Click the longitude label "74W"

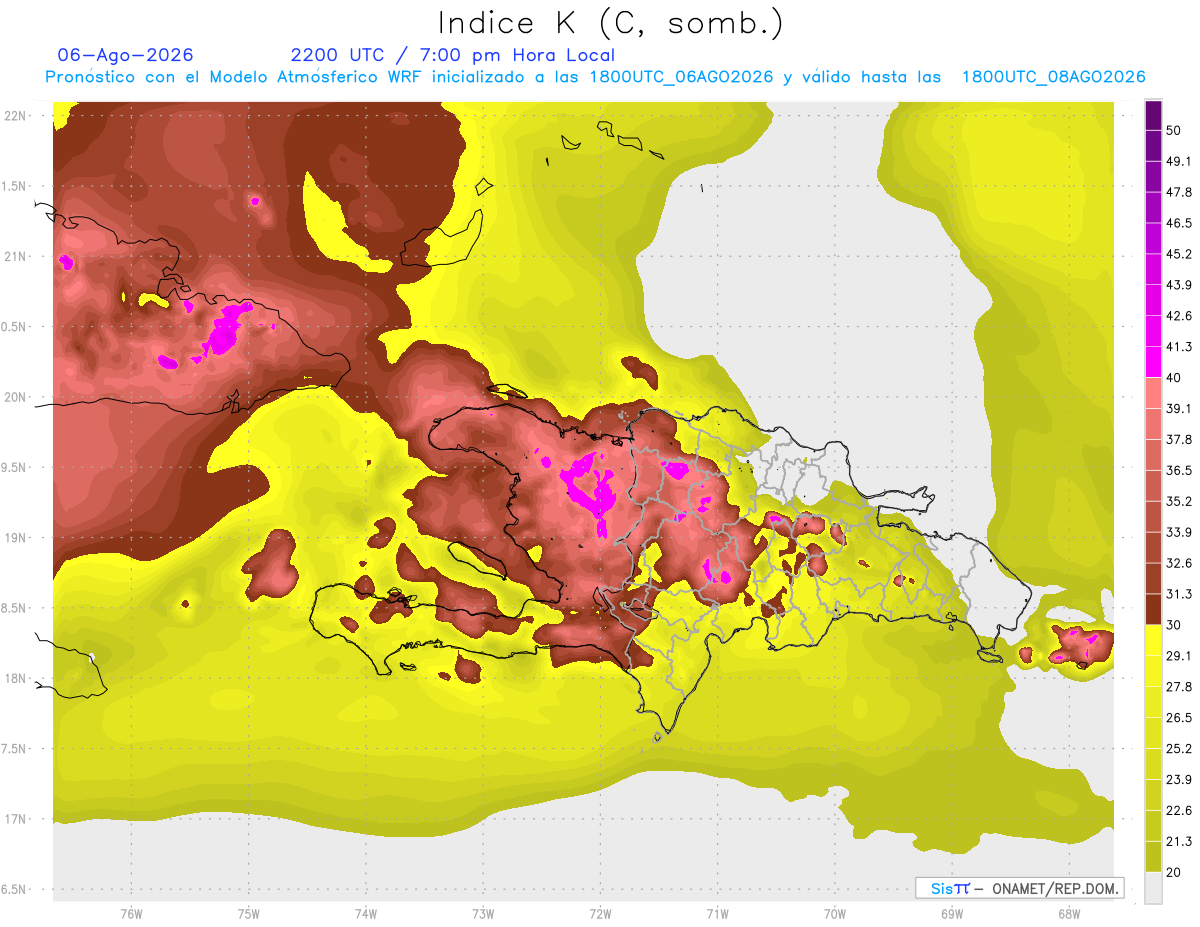(x=366, y=914)
